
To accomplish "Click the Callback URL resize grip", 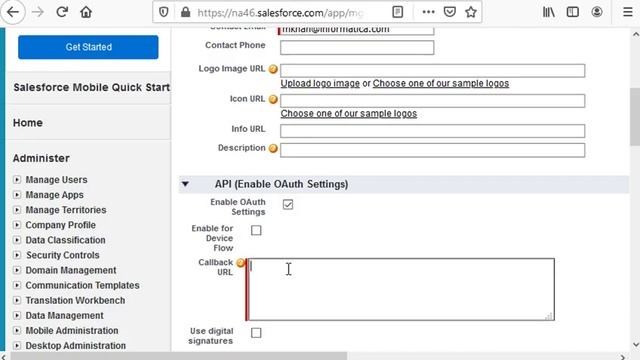I will tap(549, 316).
